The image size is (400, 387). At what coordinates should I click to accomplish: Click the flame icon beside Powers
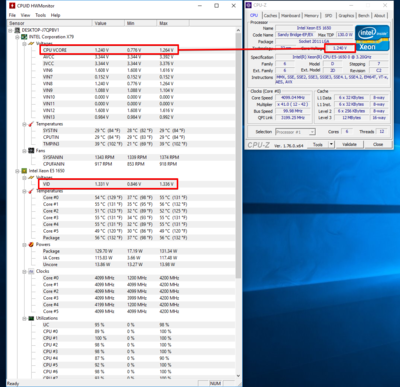pyautogui.click(x=31, y=244)
